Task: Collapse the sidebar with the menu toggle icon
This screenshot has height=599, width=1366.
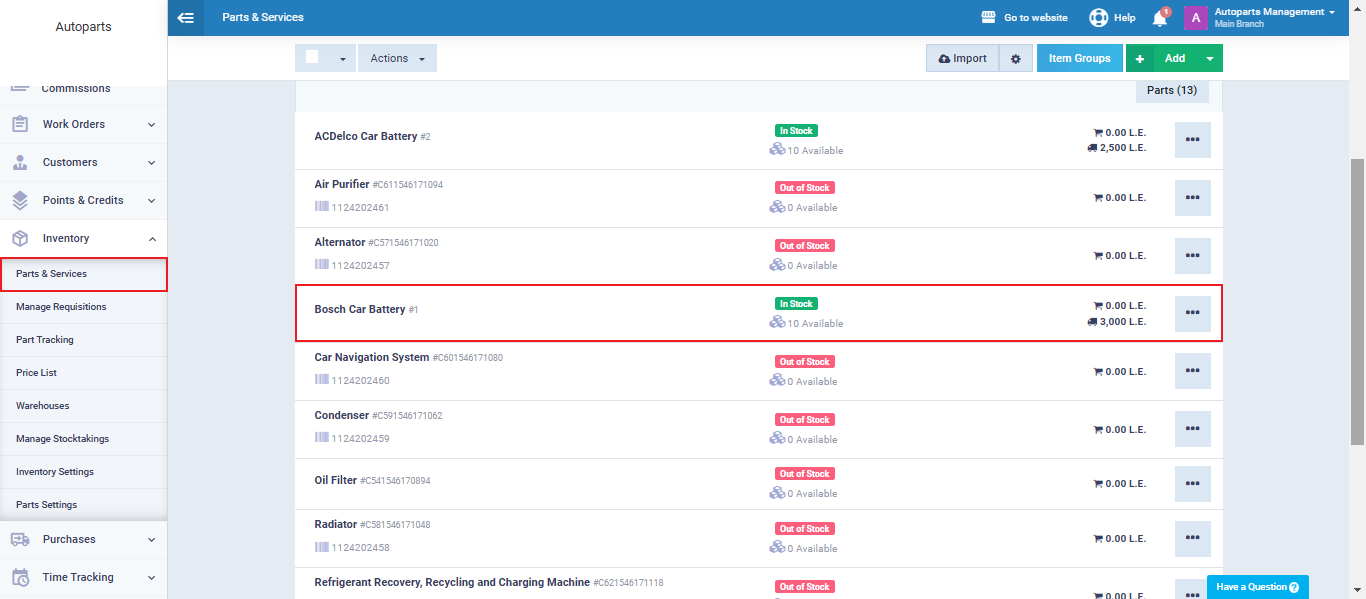Action: pos(185,17)
